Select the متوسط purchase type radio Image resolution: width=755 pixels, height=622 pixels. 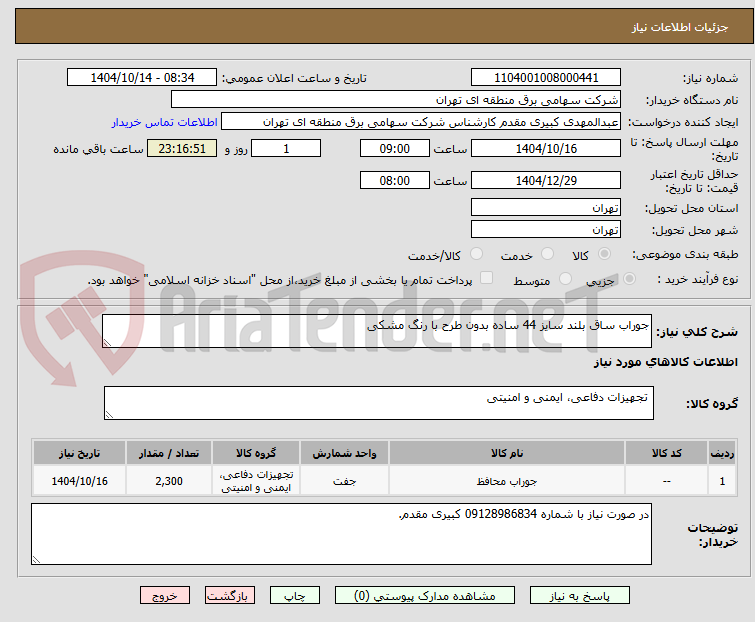coord(565,279)
